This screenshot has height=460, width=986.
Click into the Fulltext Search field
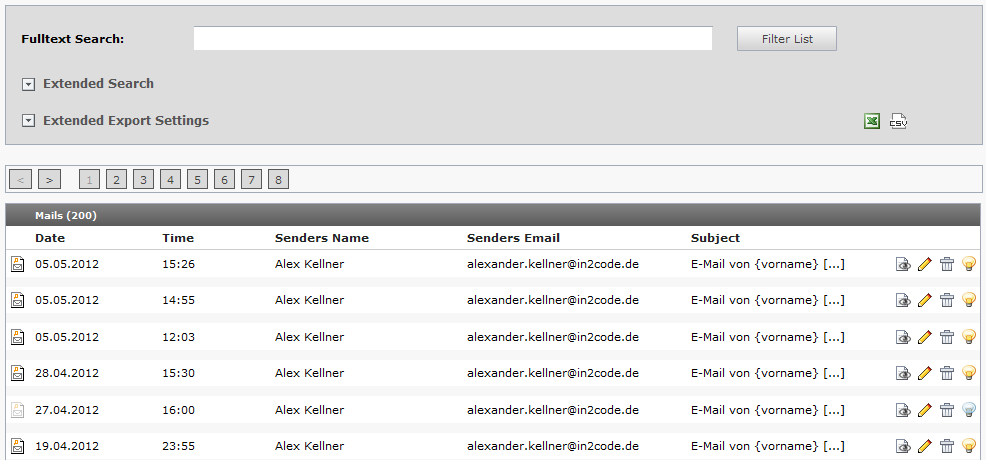pyautogui.click(x=452, y=39)
